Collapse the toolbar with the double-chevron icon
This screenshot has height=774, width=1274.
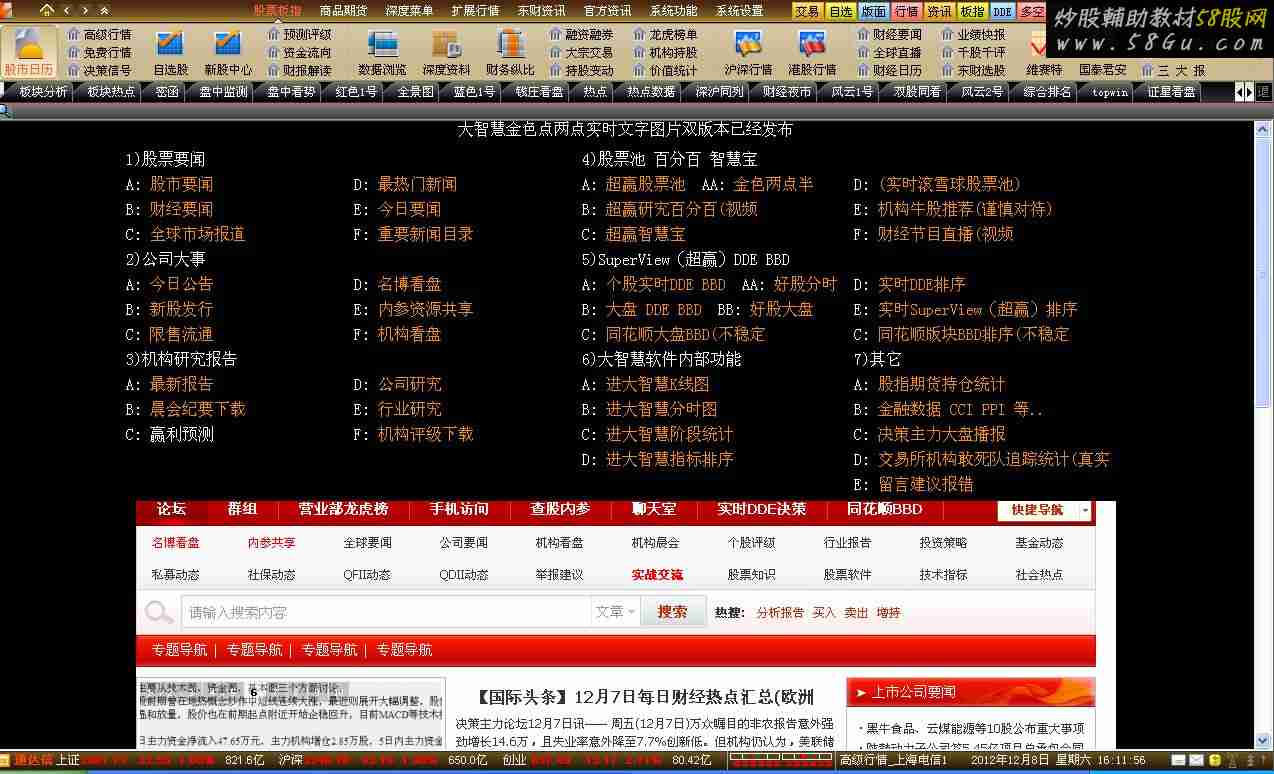(103, 10)
